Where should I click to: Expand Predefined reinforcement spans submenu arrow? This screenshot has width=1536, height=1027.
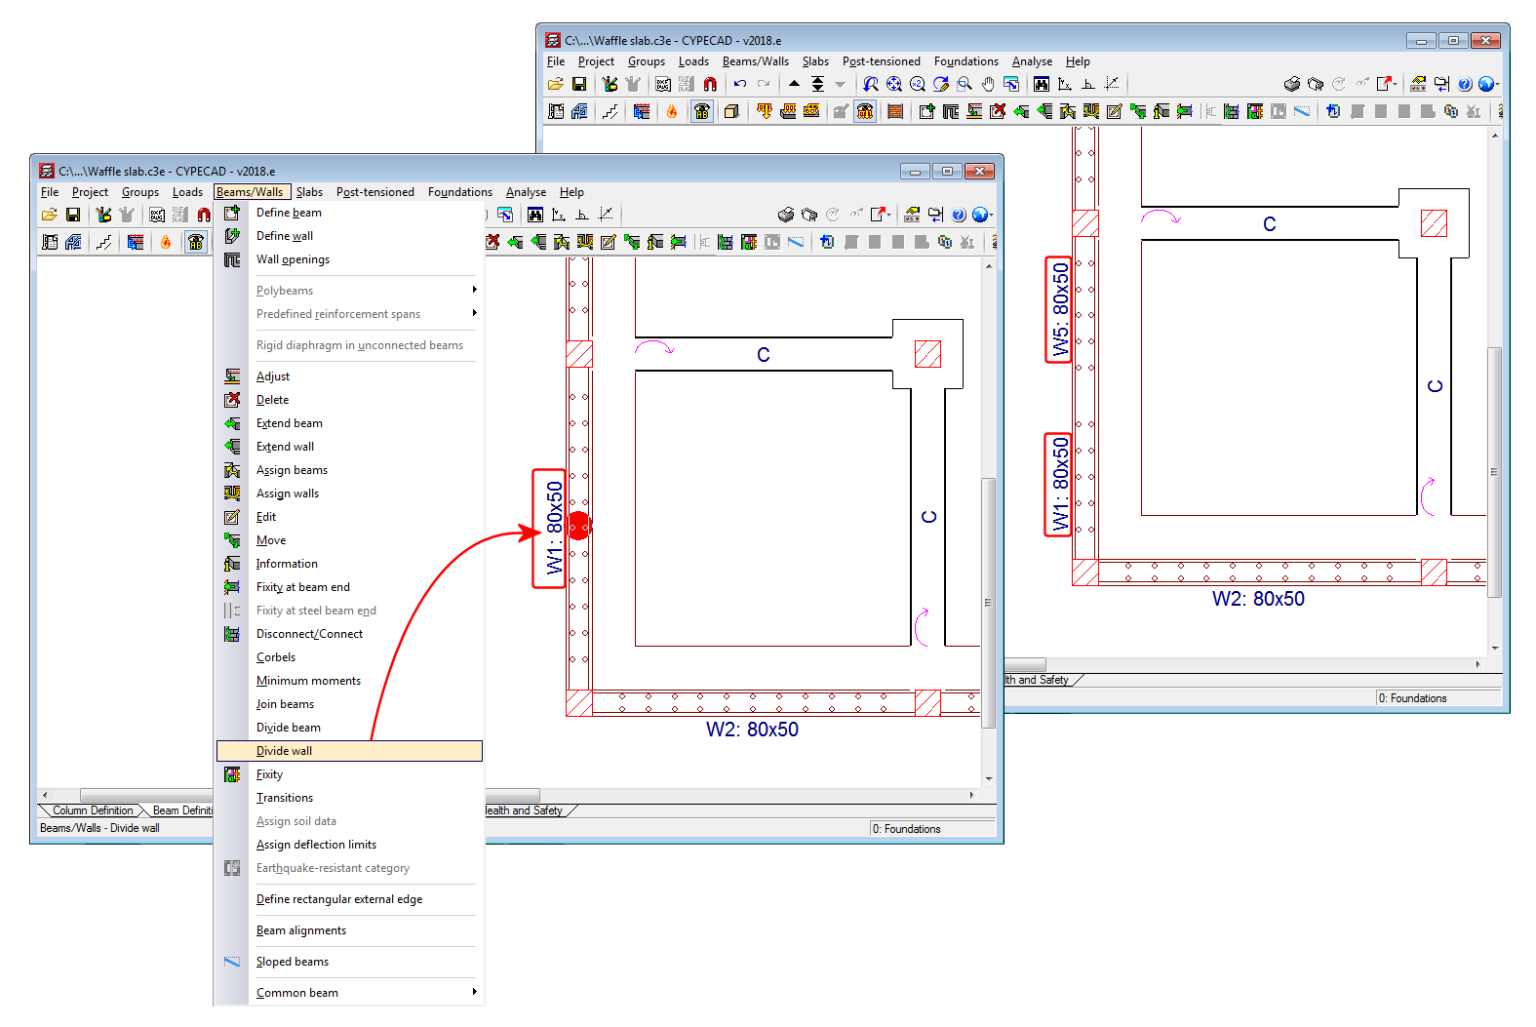pyautogui.click(x=474, y=313)
